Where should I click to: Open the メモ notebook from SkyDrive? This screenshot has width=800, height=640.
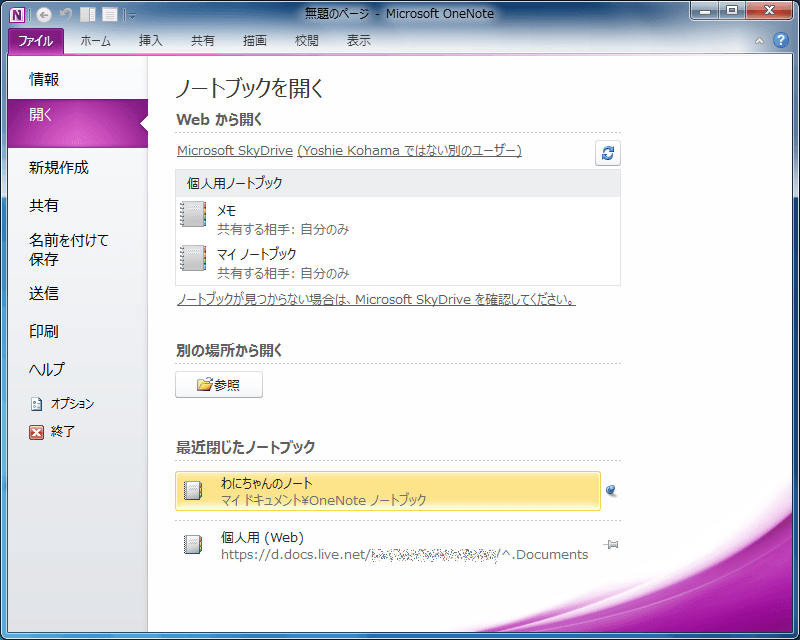tap(398, 219)
